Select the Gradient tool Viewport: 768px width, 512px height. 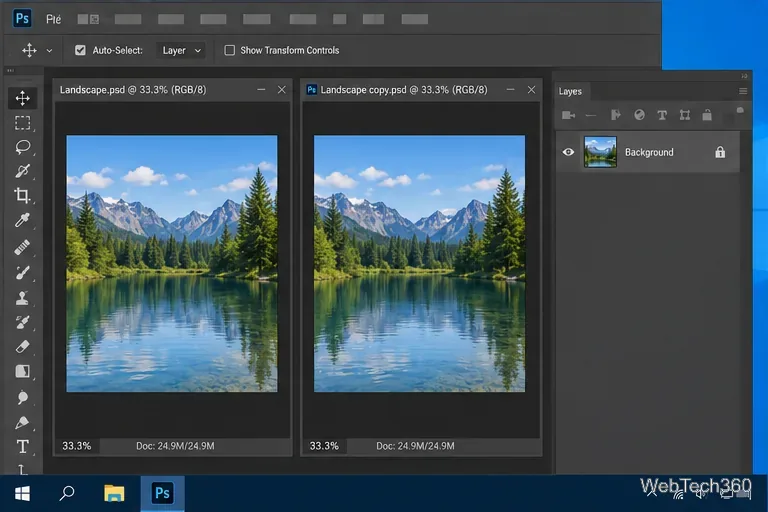23,371
